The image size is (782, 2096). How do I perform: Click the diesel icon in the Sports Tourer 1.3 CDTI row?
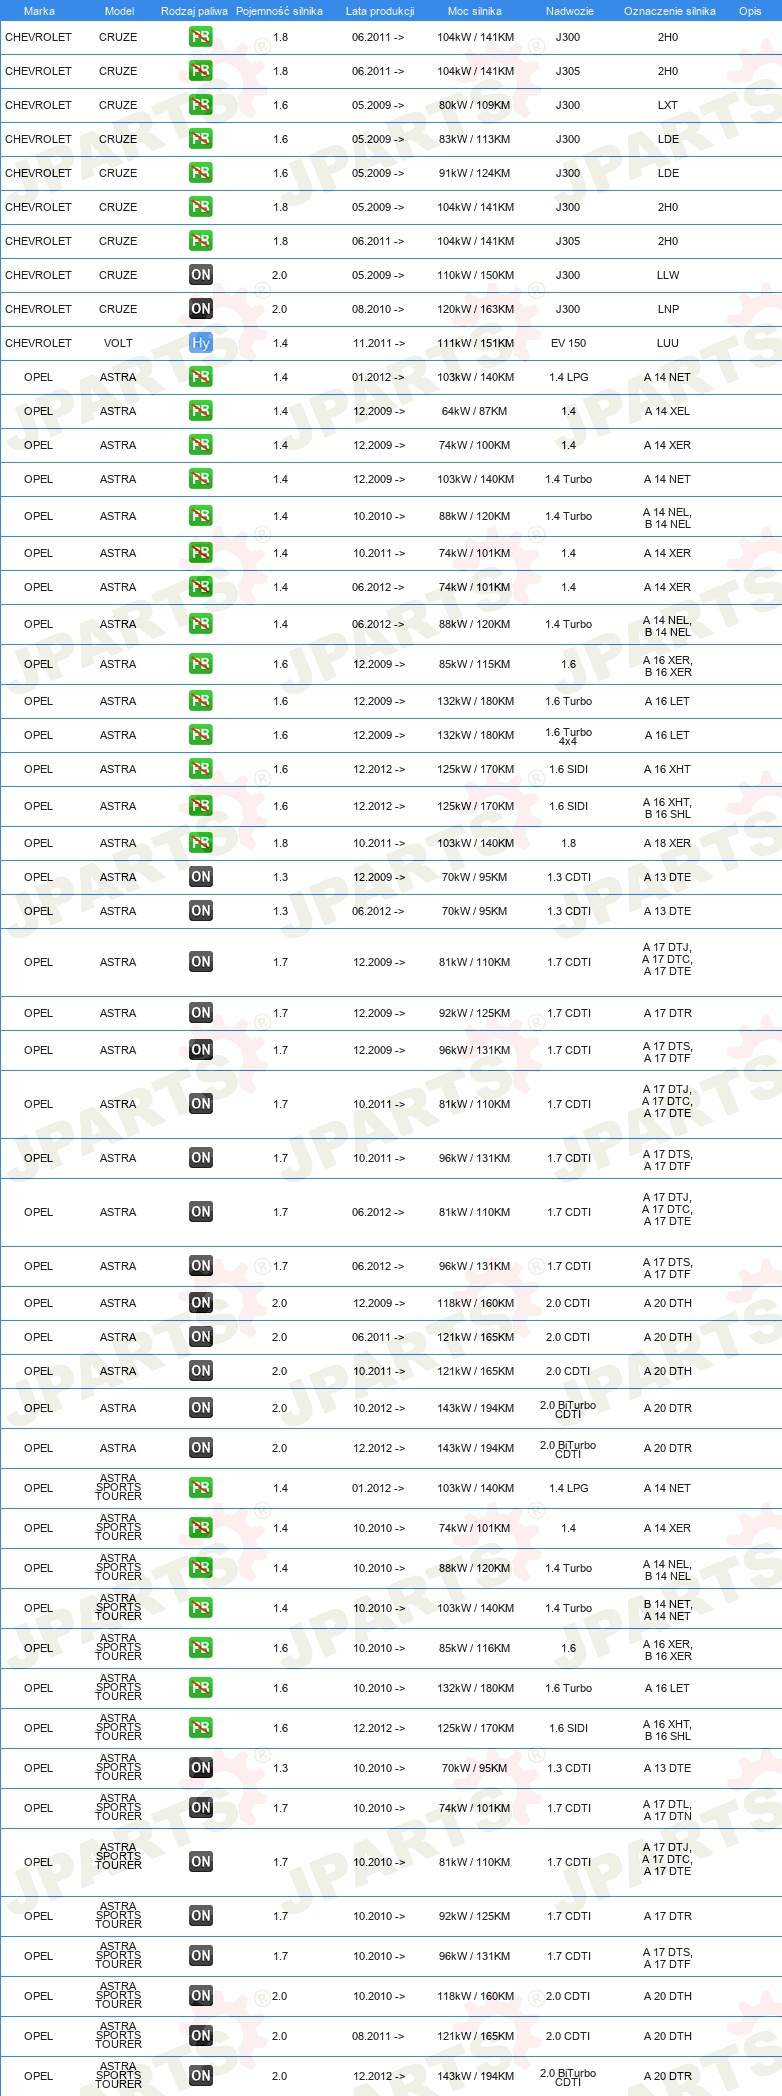[x=201, y=1768]
